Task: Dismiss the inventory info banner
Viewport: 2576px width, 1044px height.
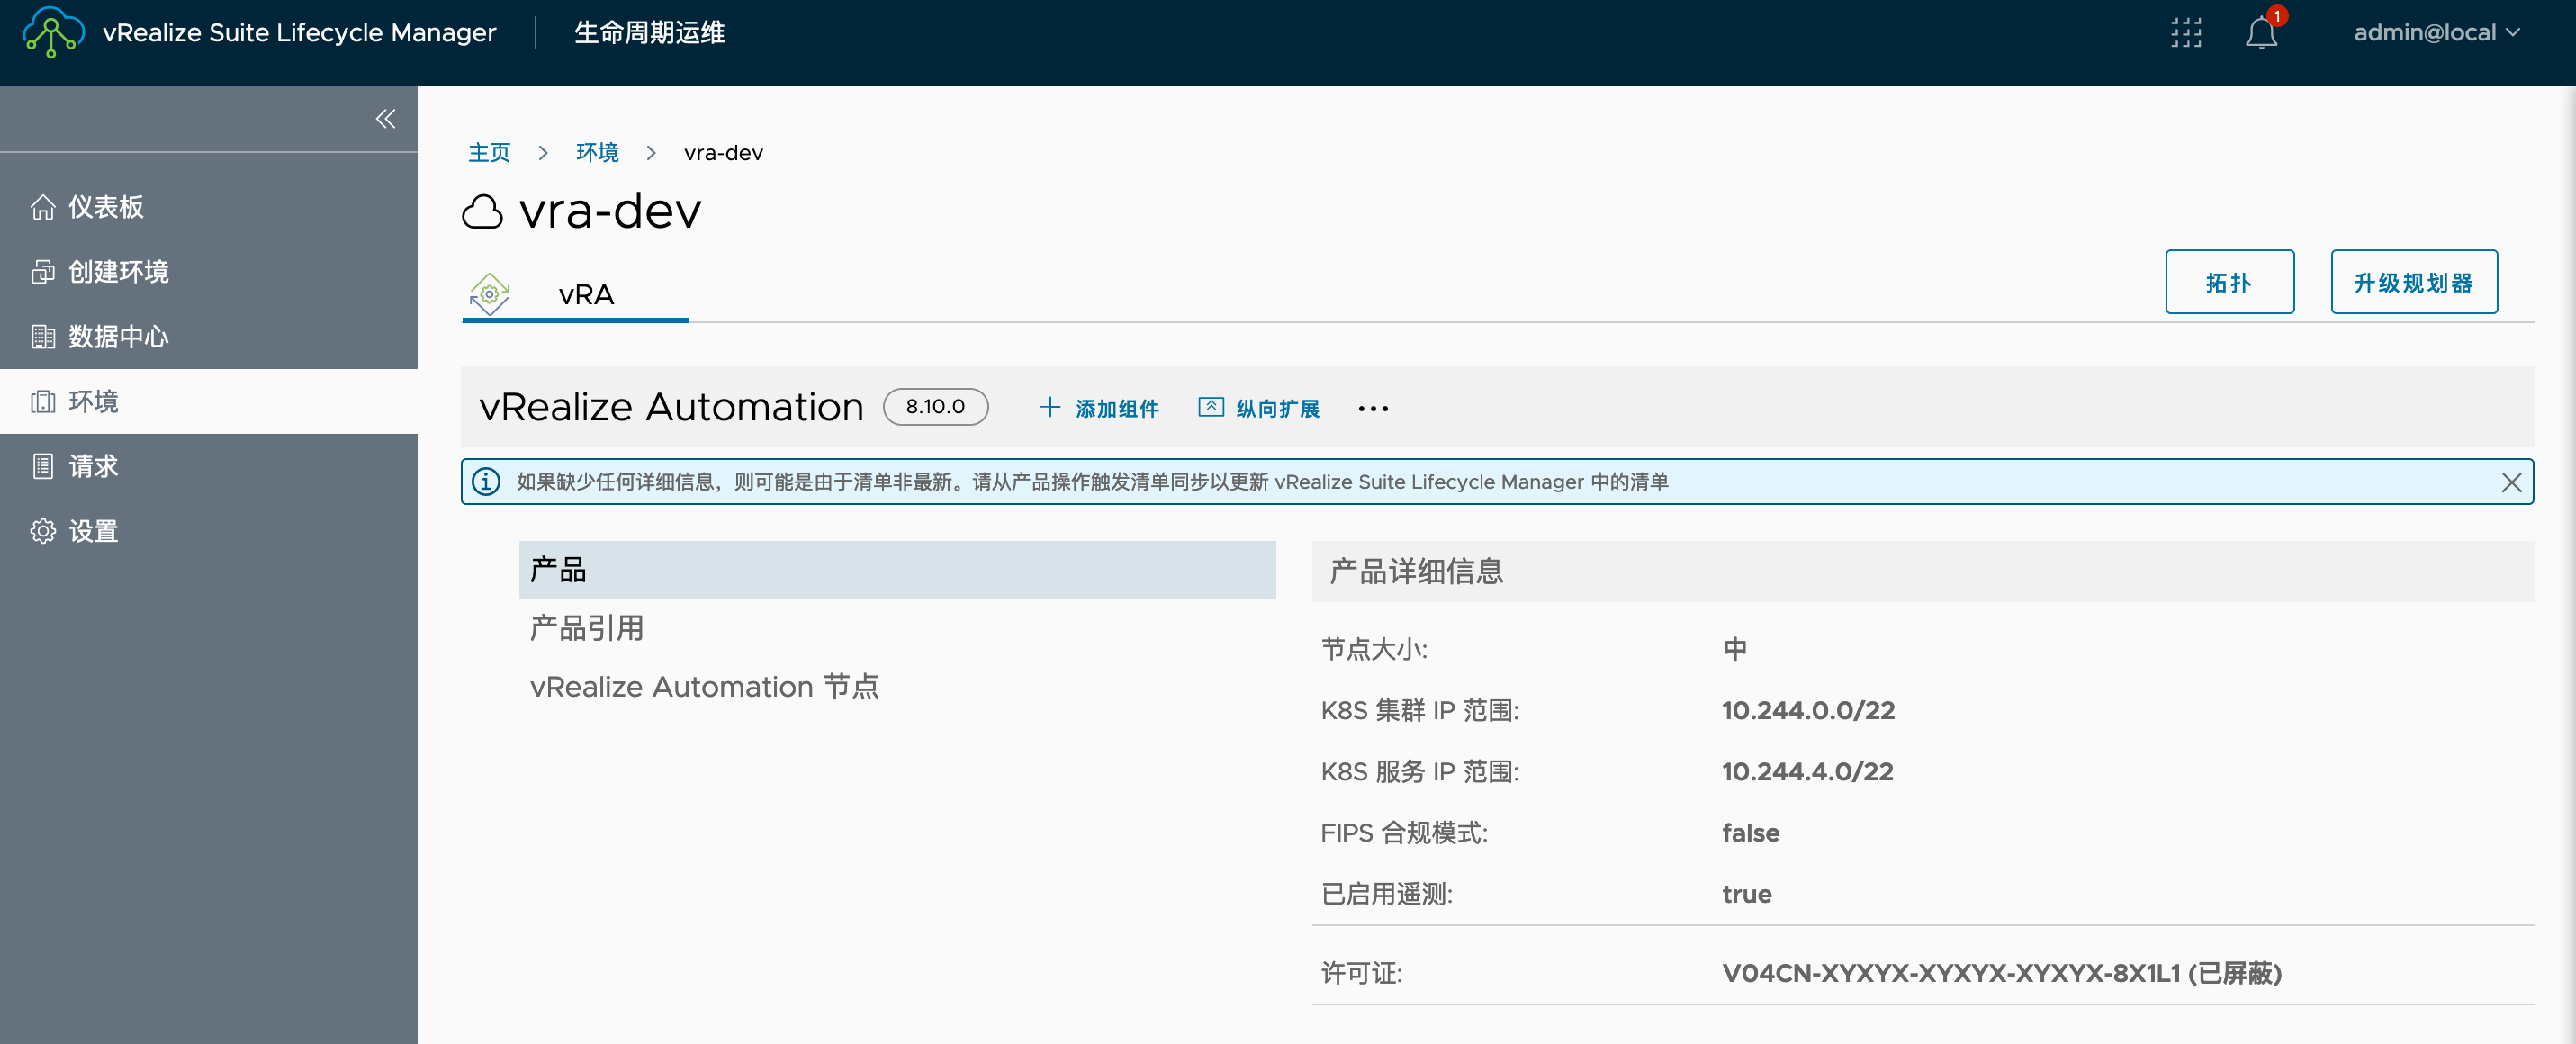Action: (2511, 482)
